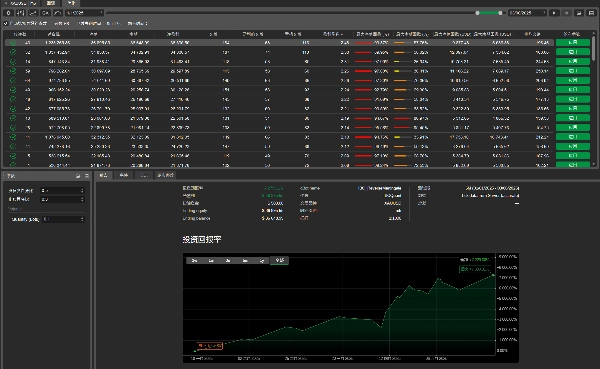Select the first time-range button above the chart

[194, 261]
